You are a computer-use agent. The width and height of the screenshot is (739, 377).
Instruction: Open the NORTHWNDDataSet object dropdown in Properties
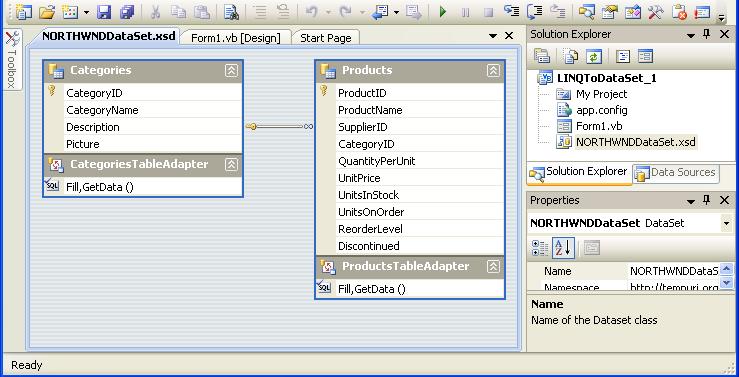point(726,223)
